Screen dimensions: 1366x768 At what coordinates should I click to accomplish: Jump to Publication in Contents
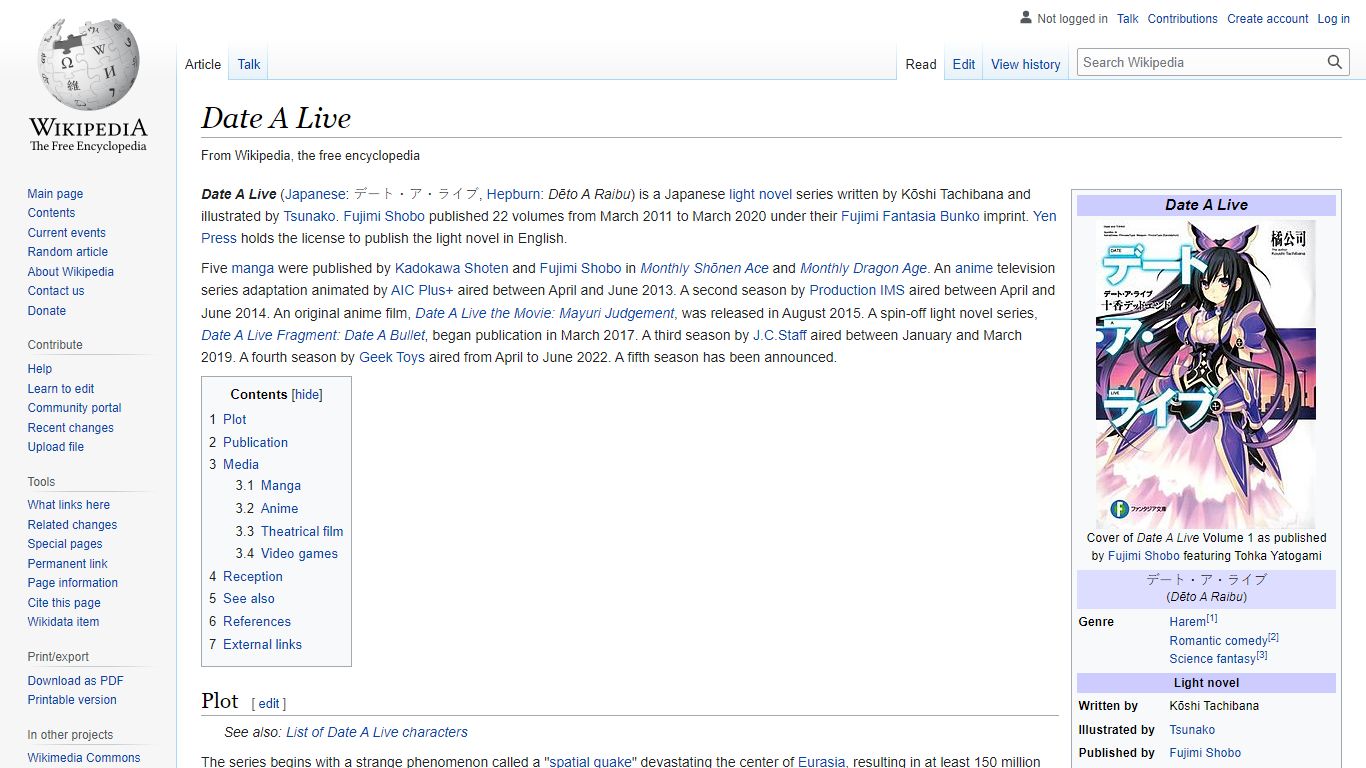coord(255,442)
